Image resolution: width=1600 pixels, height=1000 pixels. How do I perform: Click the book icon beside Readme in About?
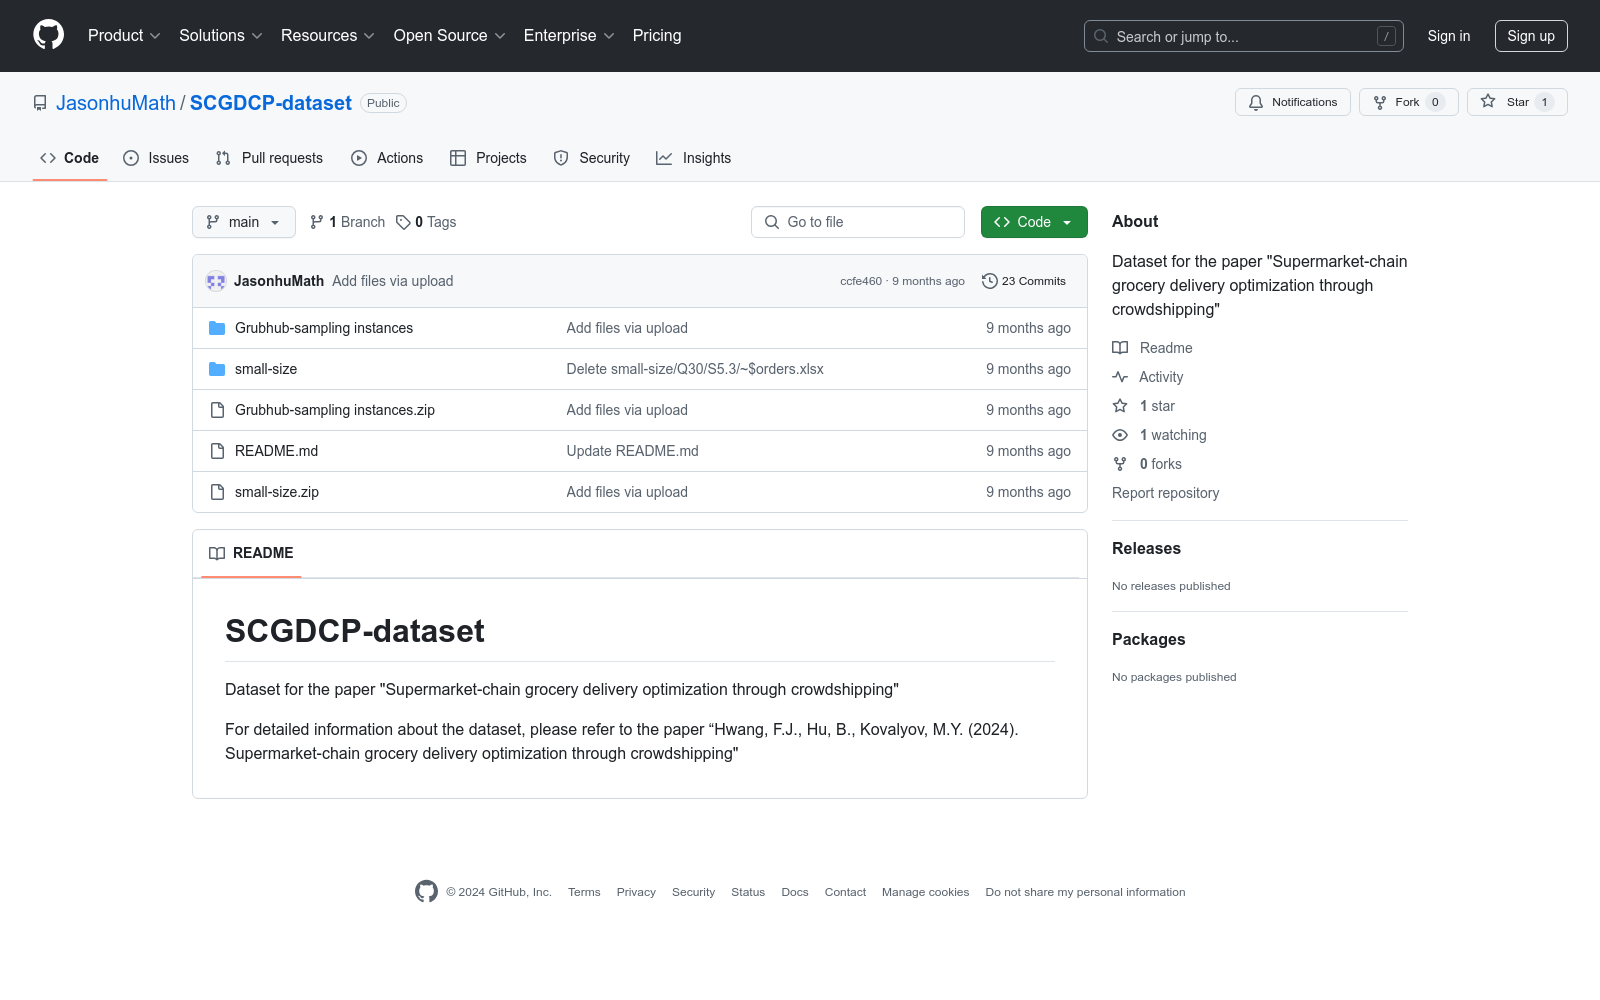tap(1120, 348)
